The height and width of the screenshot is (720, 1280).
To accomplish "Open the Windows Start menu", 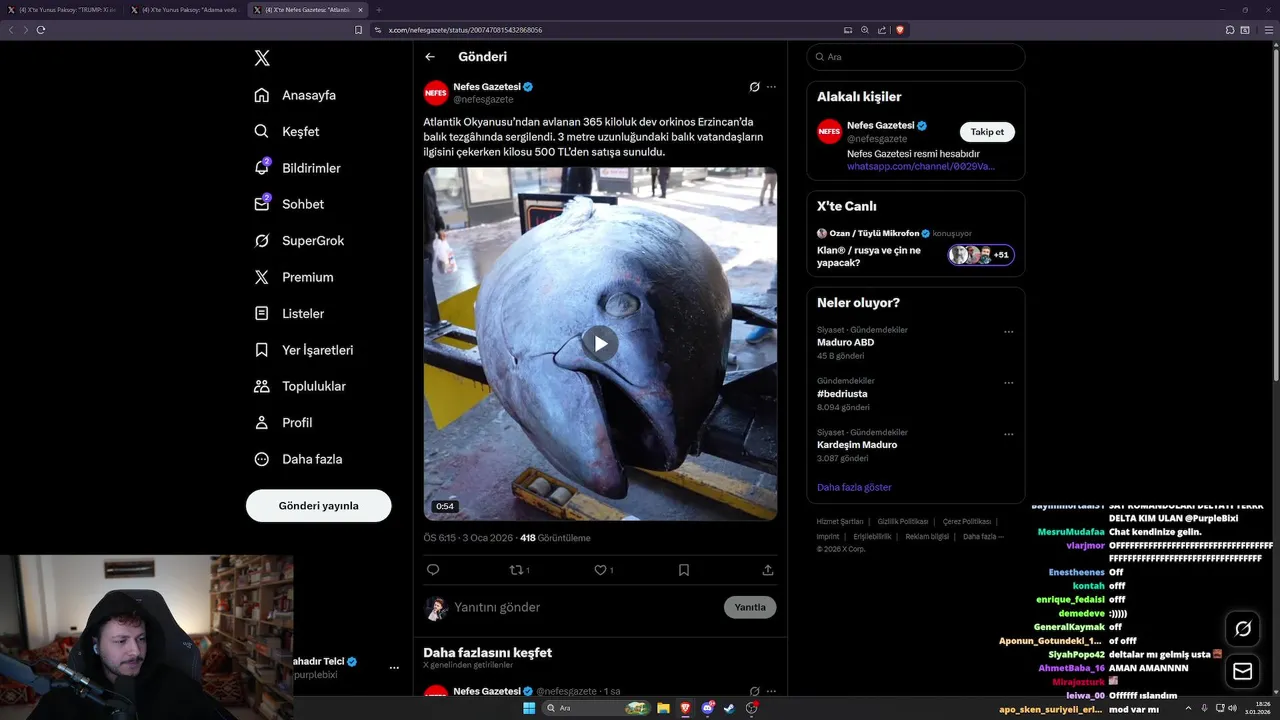I will pos(529,708).
